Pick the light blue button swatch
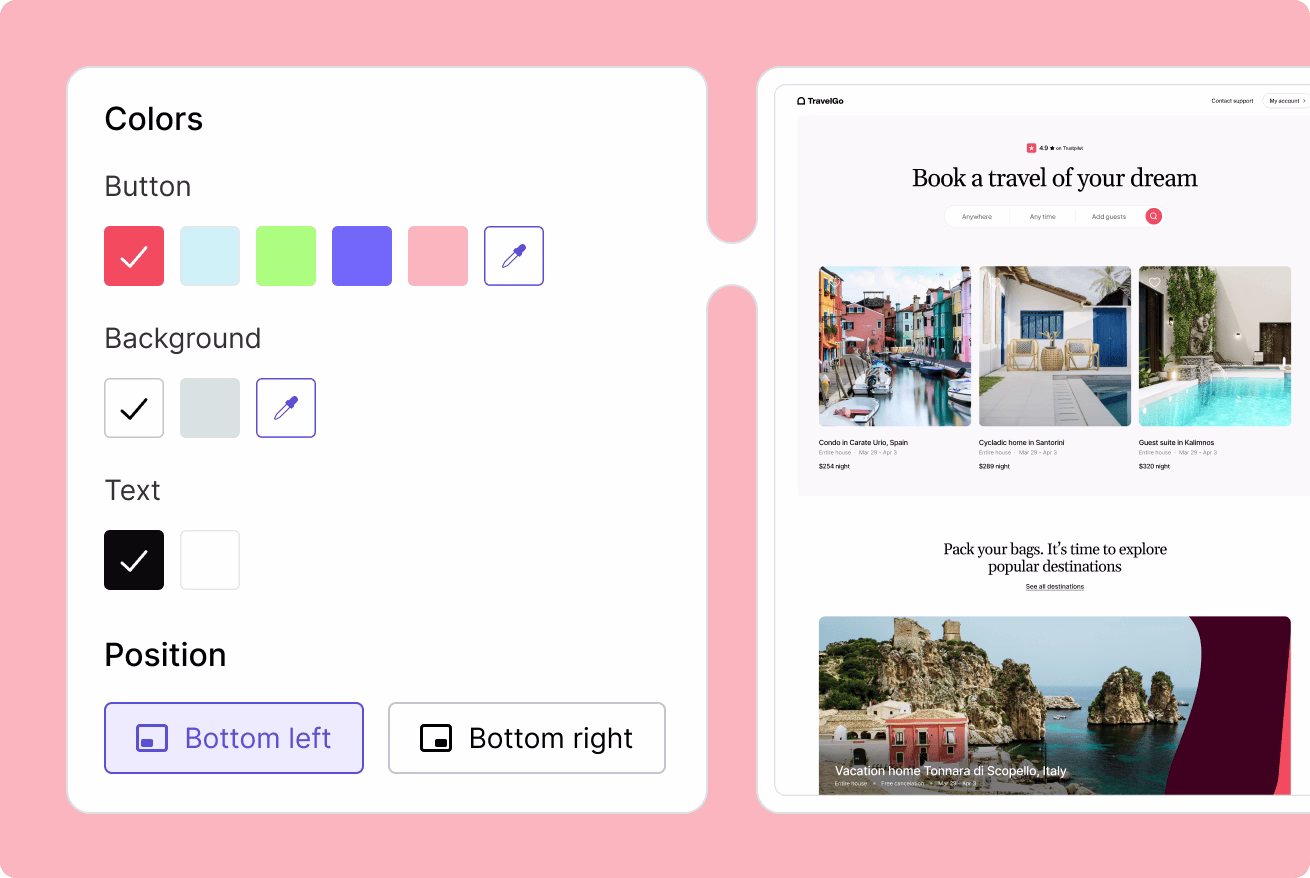This screenshot has width=1310, height=878. (x=210, y=256)
